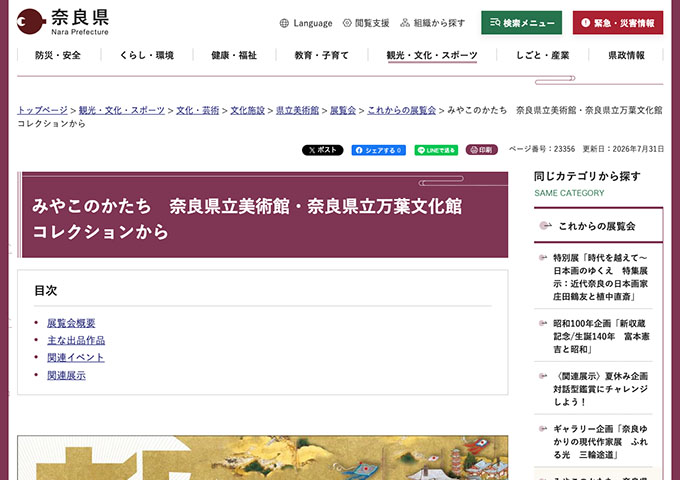Click the 更新日：2026年7月31日 text
Viewport: 680px width, 480px height.
(x=623, y=149)
